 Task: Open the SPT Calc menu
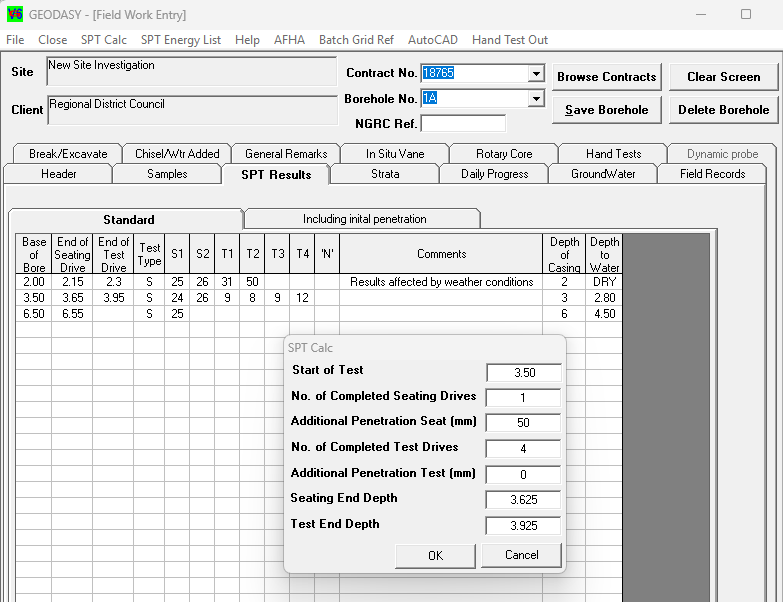coord(104,40)
